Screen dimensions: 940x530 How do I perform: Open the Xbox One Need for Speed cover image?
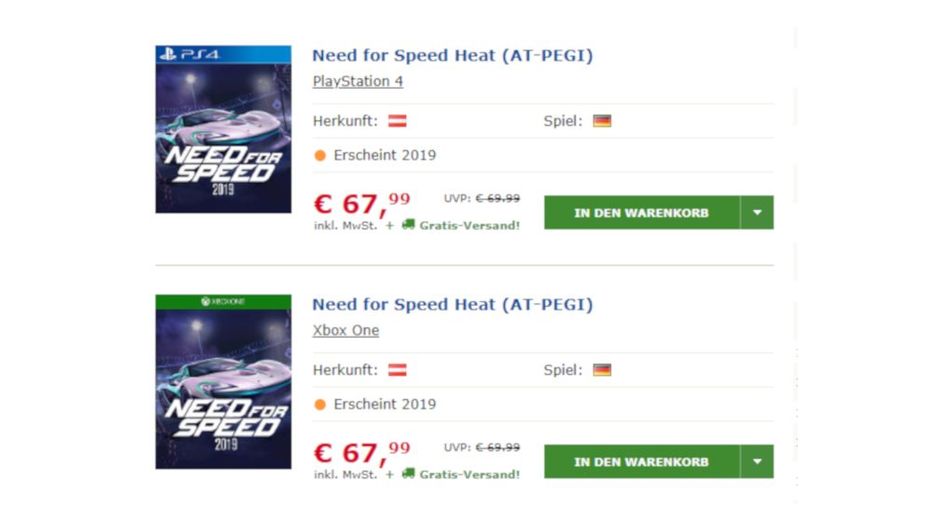pos(223,381)
